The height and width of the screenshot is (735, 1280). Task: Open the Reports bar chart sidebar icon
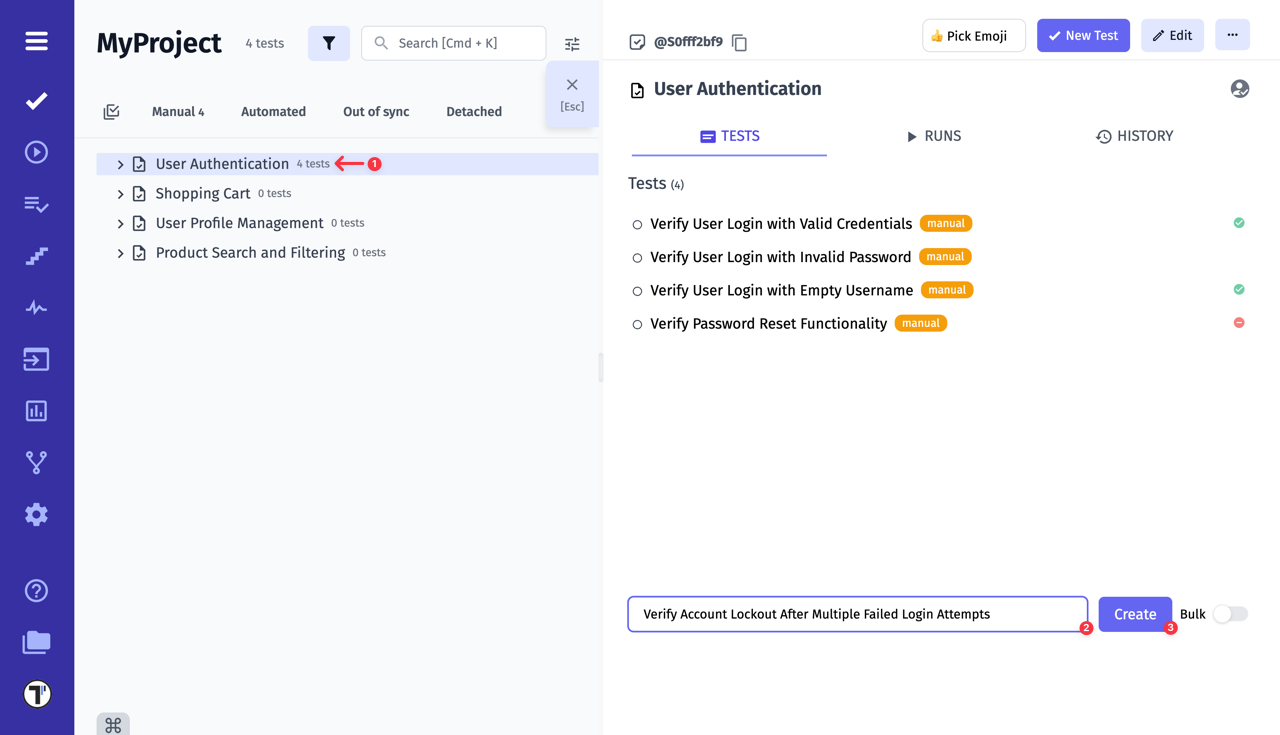click(x=36, y=410)
